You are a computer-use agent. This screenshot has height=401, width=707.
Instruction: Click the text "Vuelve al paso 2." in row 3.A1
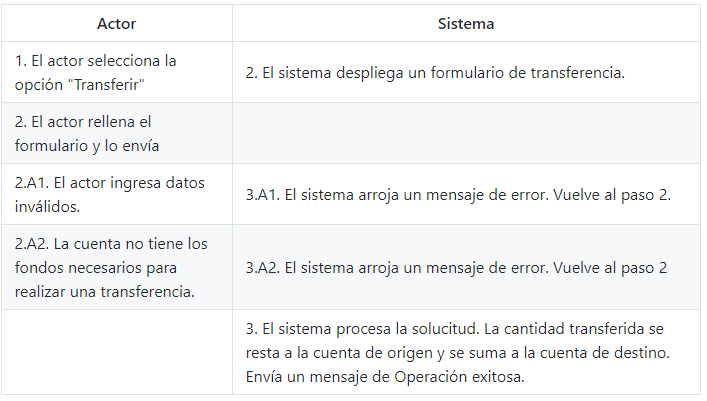click(612, 194)
